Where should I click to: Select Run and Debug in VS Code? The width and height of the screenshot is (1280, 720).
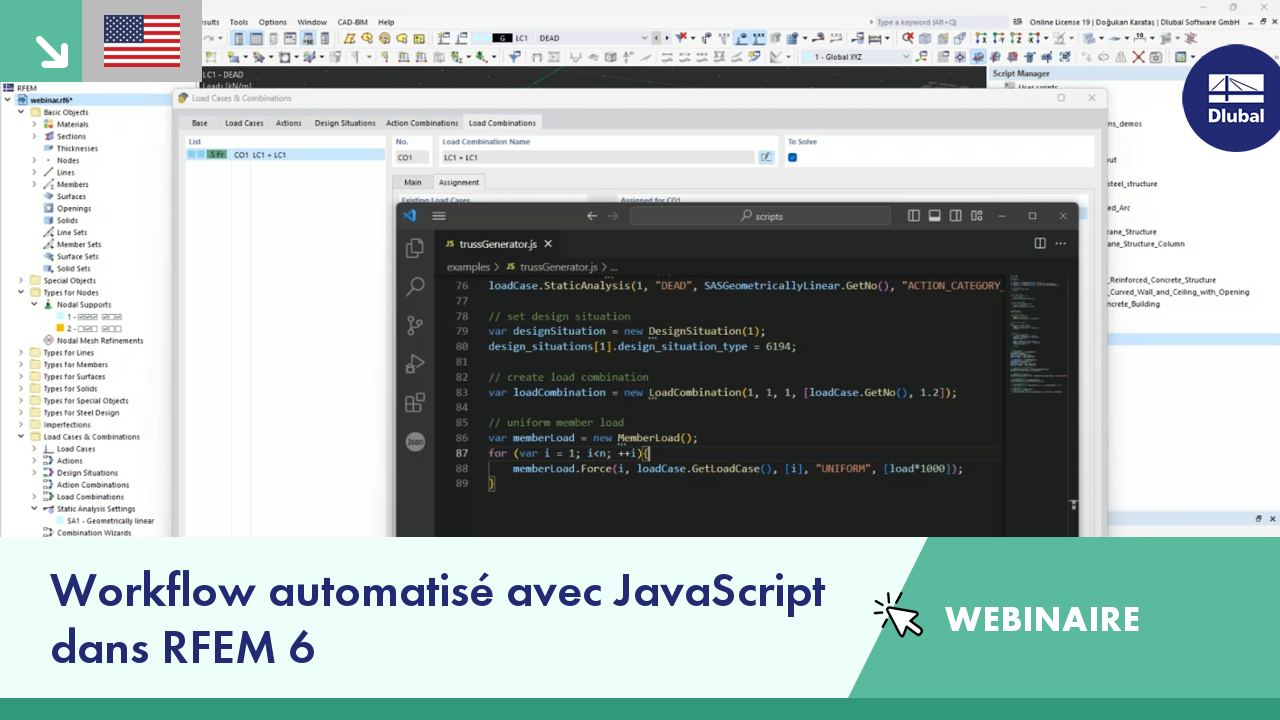click(414, 364)
